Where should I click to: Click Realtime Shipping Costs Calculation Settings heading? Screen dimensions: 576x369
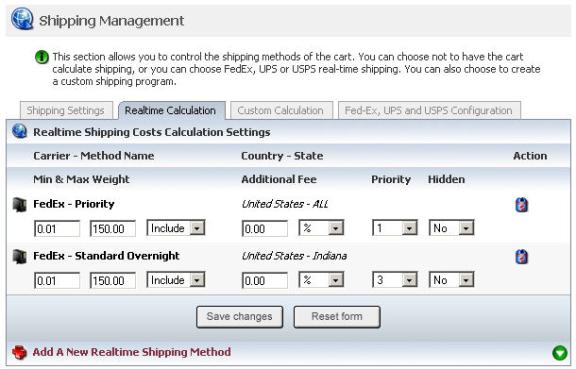152,132
